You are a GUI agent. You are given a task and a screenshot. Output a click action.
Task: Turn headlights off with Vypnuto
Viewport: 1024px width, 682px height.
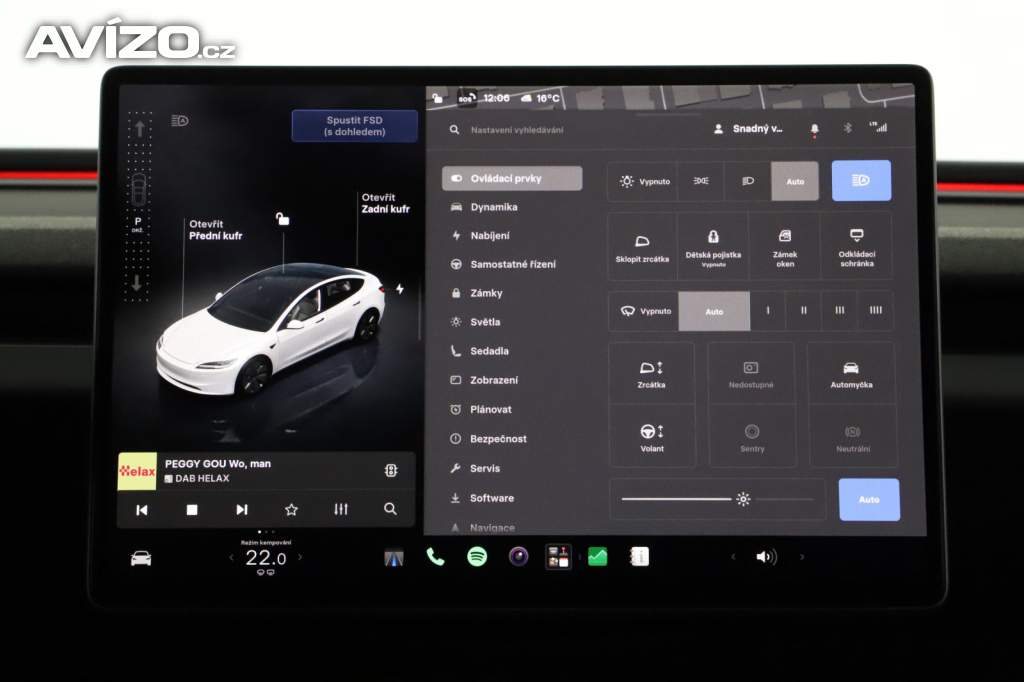[643, 181]
